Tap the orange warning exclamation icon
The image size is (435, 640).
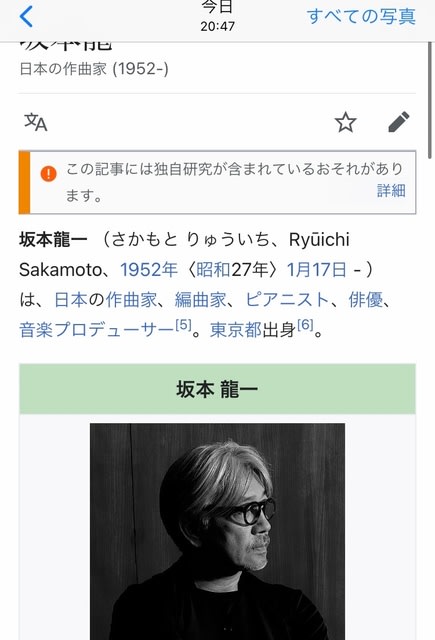[49, 173]
